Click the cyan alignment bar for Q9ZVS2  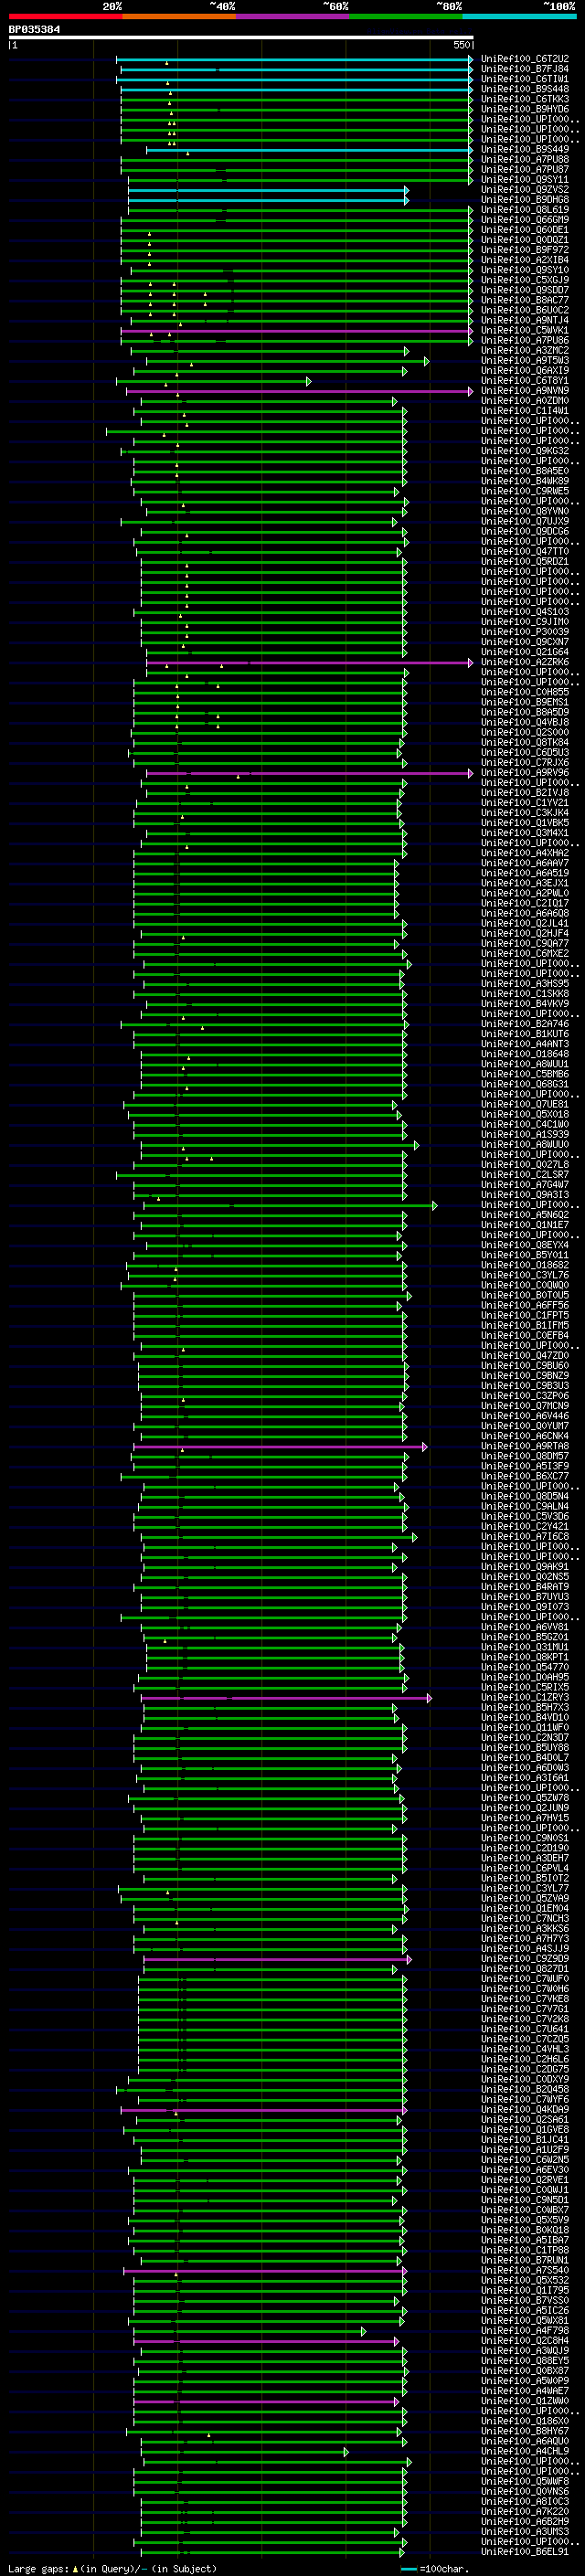point(268,190)
